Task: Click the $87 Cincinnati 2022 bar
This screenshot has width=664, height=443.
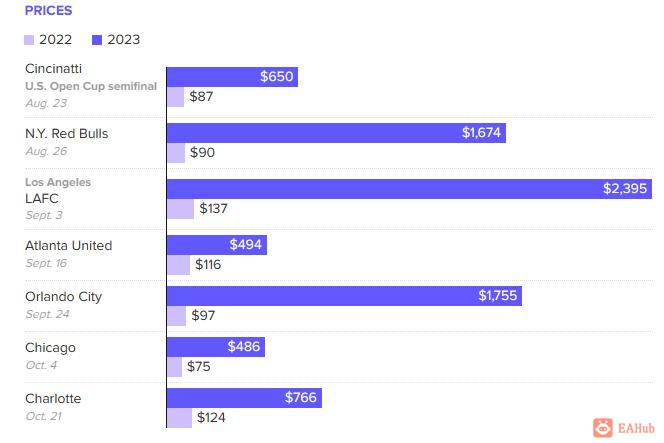Action: click(x=176, y=97)
